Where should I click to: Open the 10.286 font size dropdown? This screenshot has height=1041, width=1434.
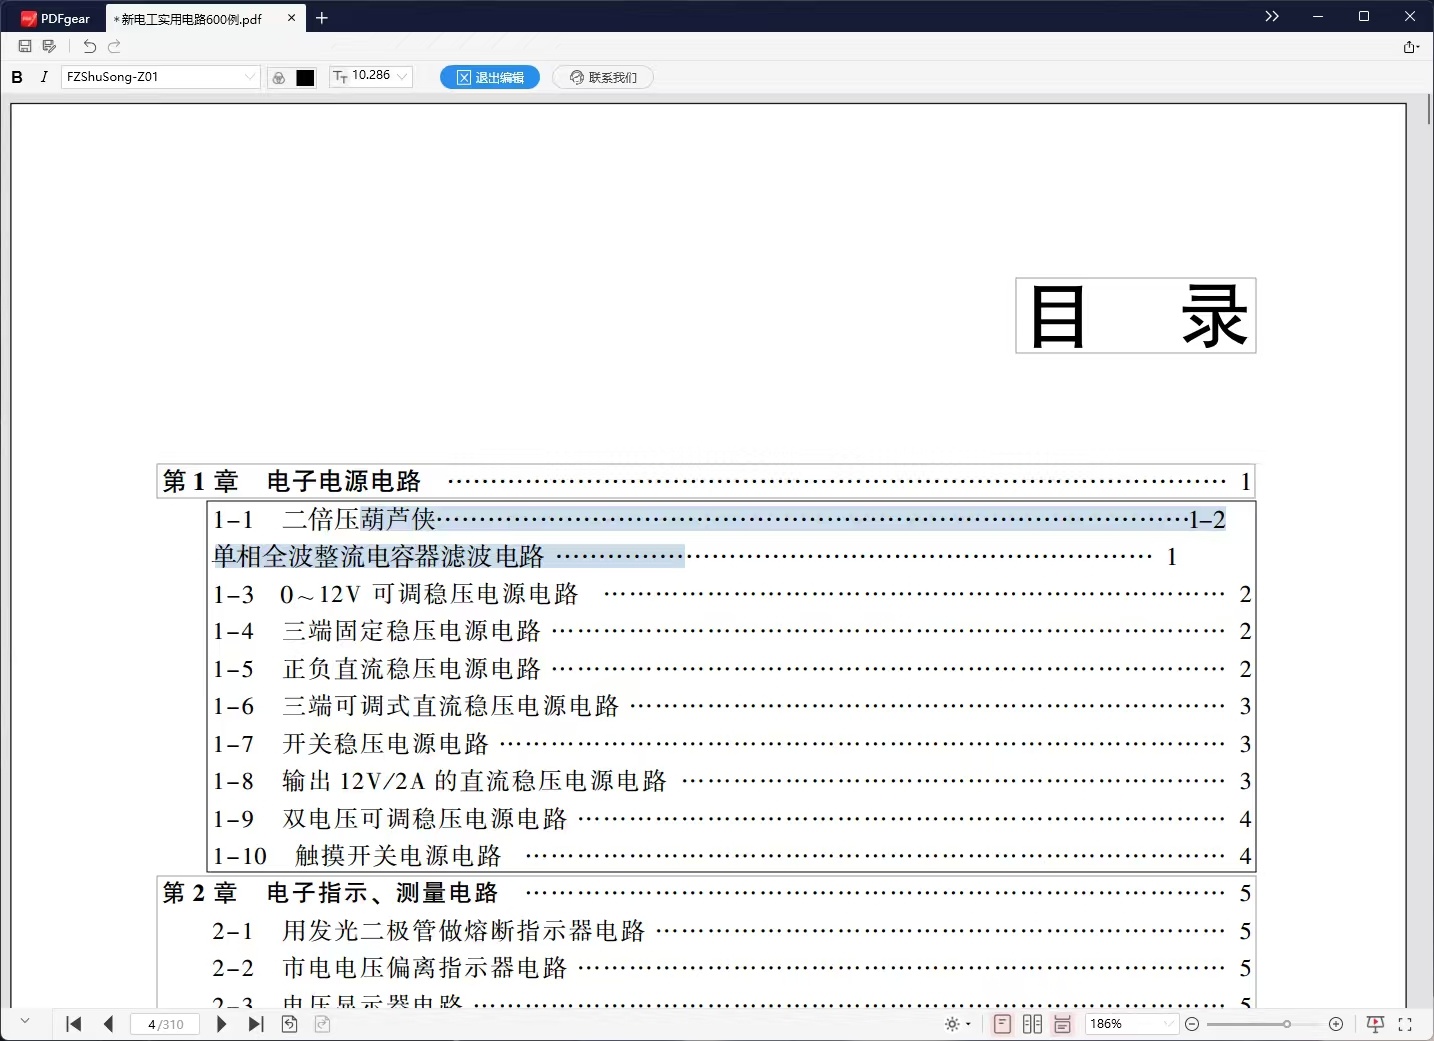[371, 76]
